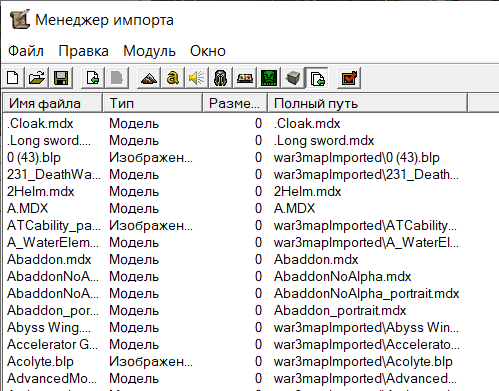Click the path war3mapImported\Accelerato...
Image resolution: width=499 pixels, height=391 pixels.
367,345
